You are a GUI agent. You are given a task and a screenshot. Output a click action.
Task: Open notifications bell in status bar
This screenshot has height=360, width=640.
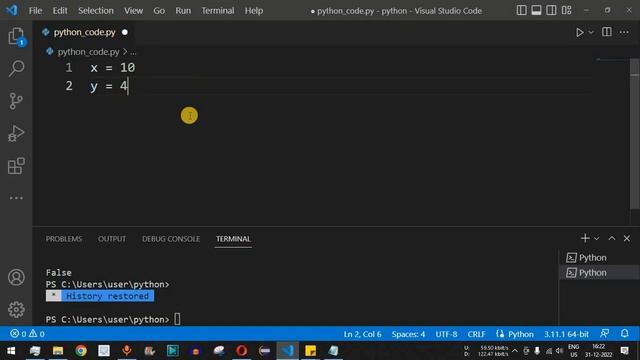coord(624,334)
